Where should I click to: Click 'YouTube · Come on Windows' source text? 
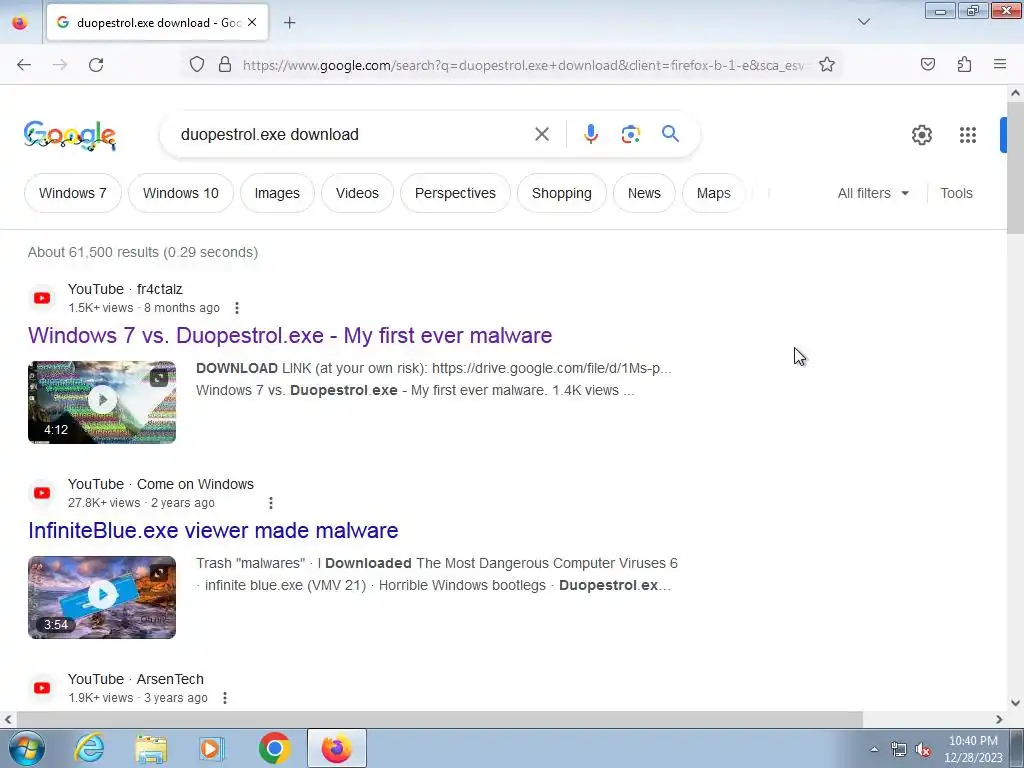click(161, 485)
